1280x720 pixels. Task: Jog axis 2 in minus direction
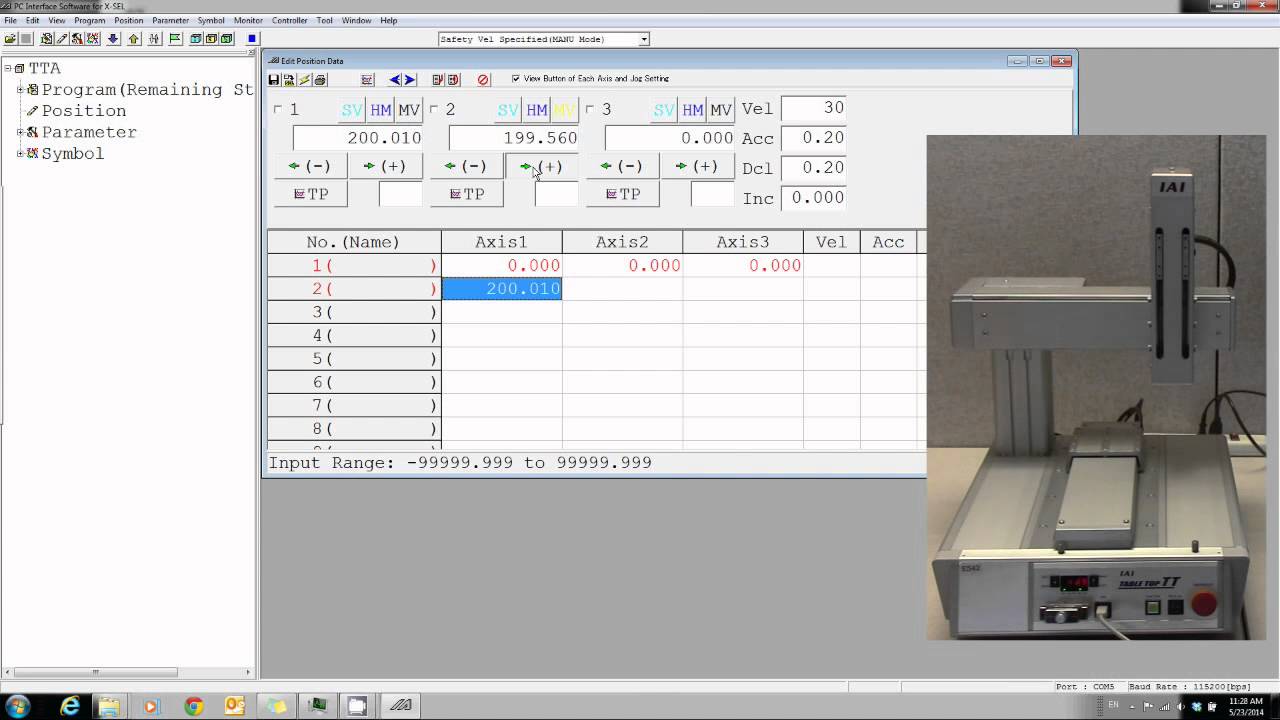(x=466, y=166)
